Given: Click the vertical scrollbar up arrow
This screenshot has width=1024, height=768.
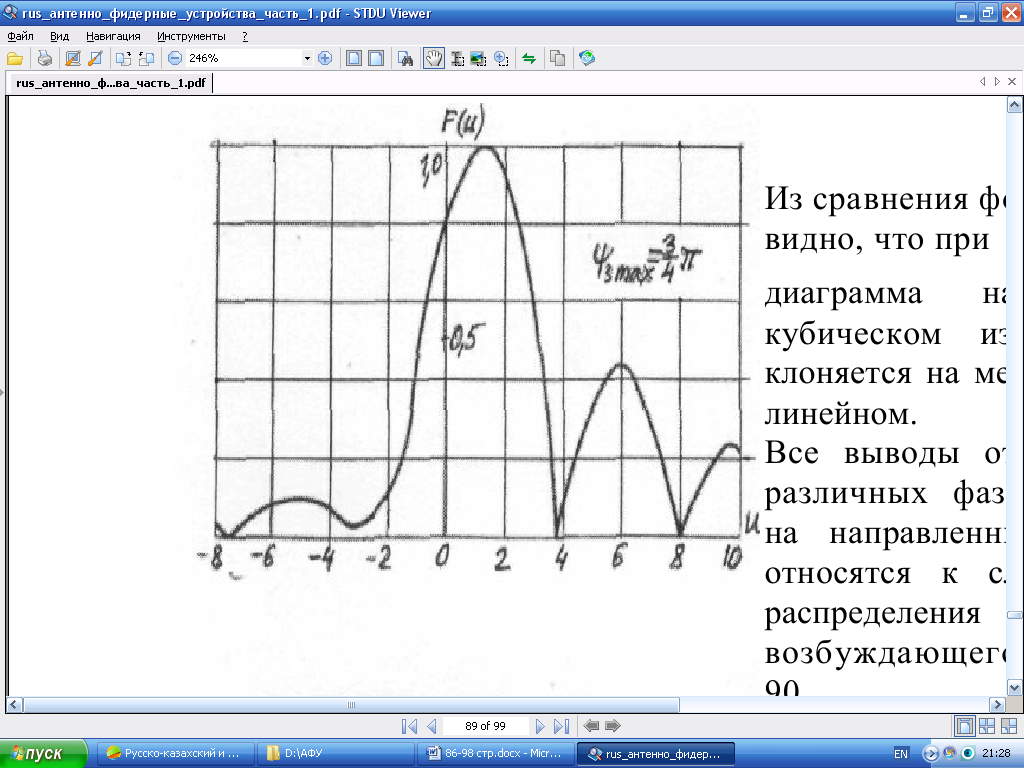Looking at the screenshot, I should (1014, 104).
